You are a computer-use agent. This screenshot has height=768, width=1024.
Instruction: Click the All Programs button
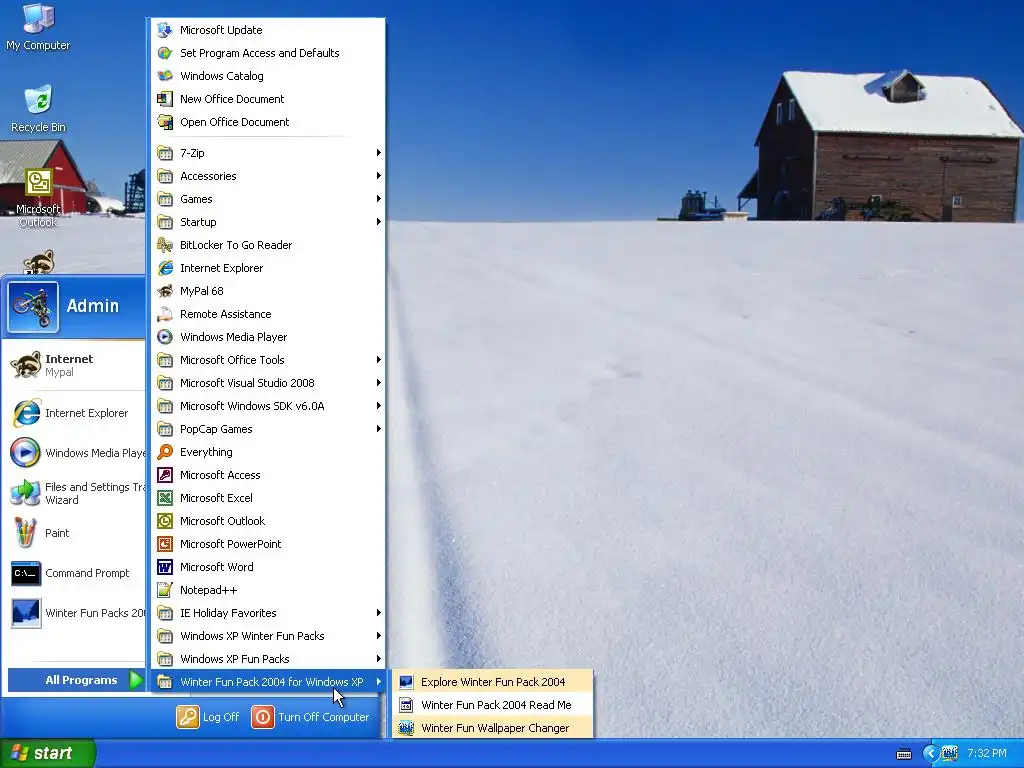coord(76,680)
